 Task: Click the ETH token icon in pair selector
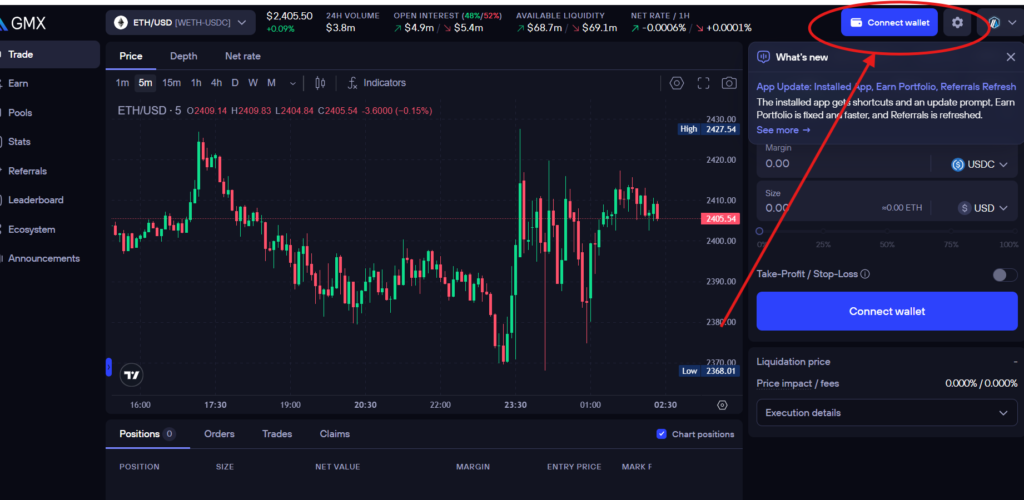(120, 23)
